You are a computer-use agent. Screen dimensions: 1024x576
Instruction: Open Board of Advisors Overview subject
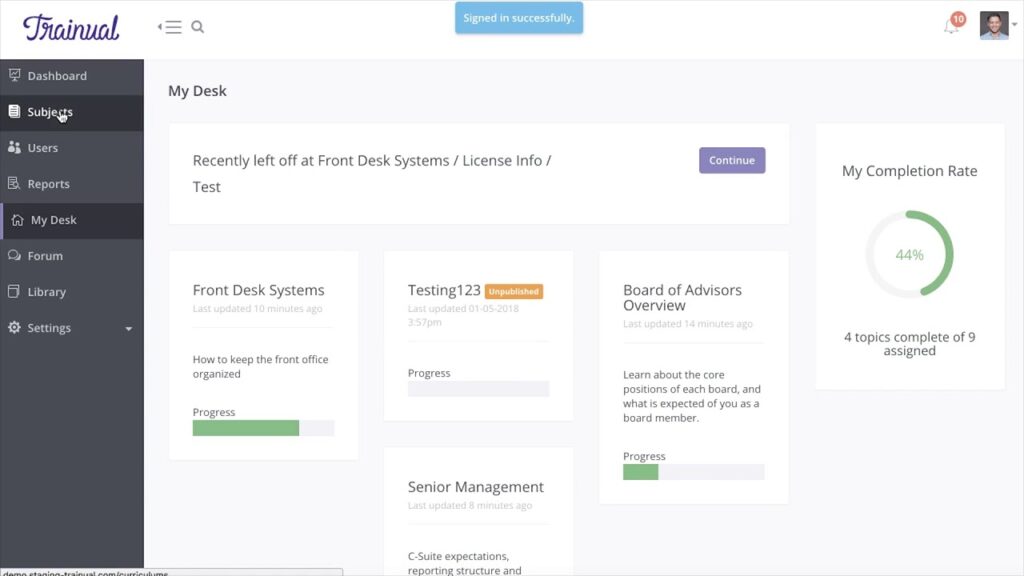682,298
